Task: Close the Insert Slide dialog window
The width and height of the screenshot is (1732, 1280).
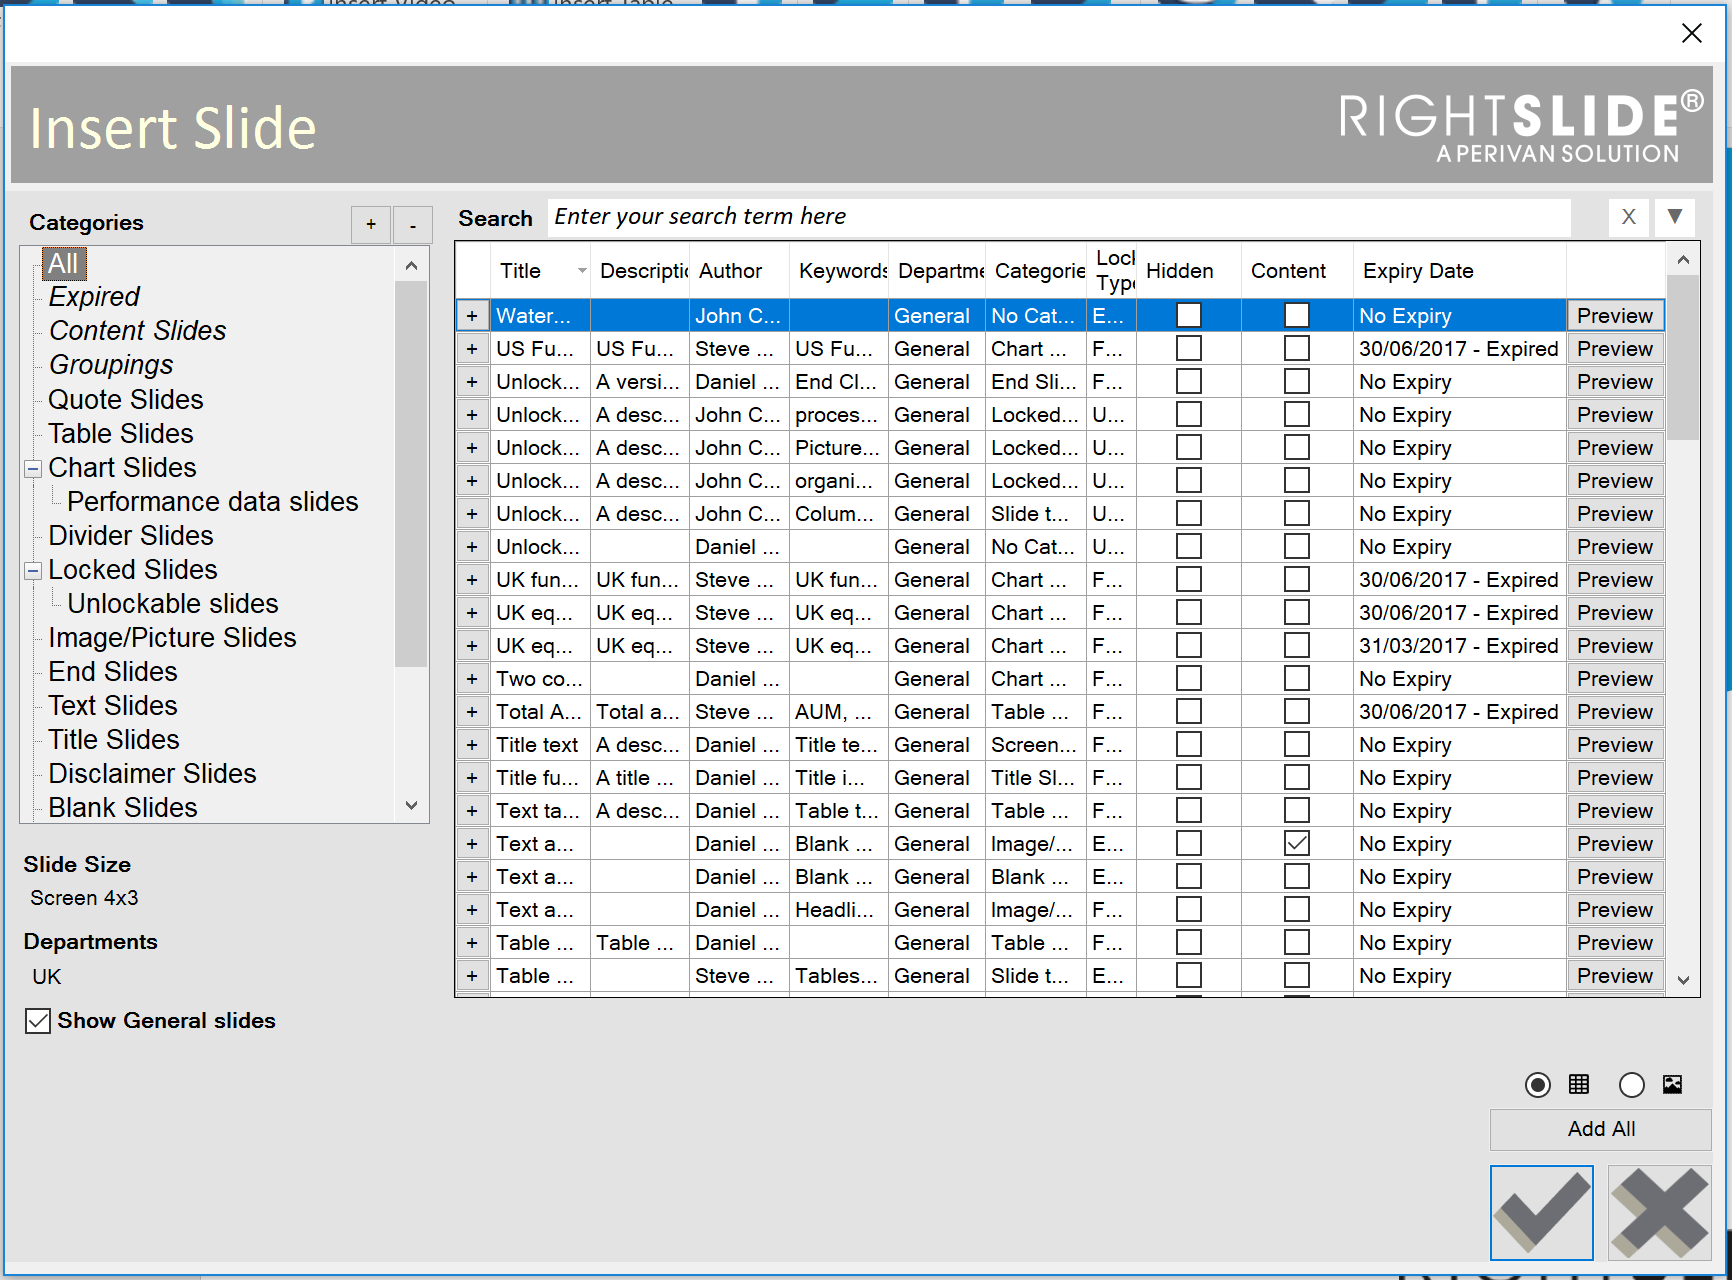Action: [x=1691, y=33]
